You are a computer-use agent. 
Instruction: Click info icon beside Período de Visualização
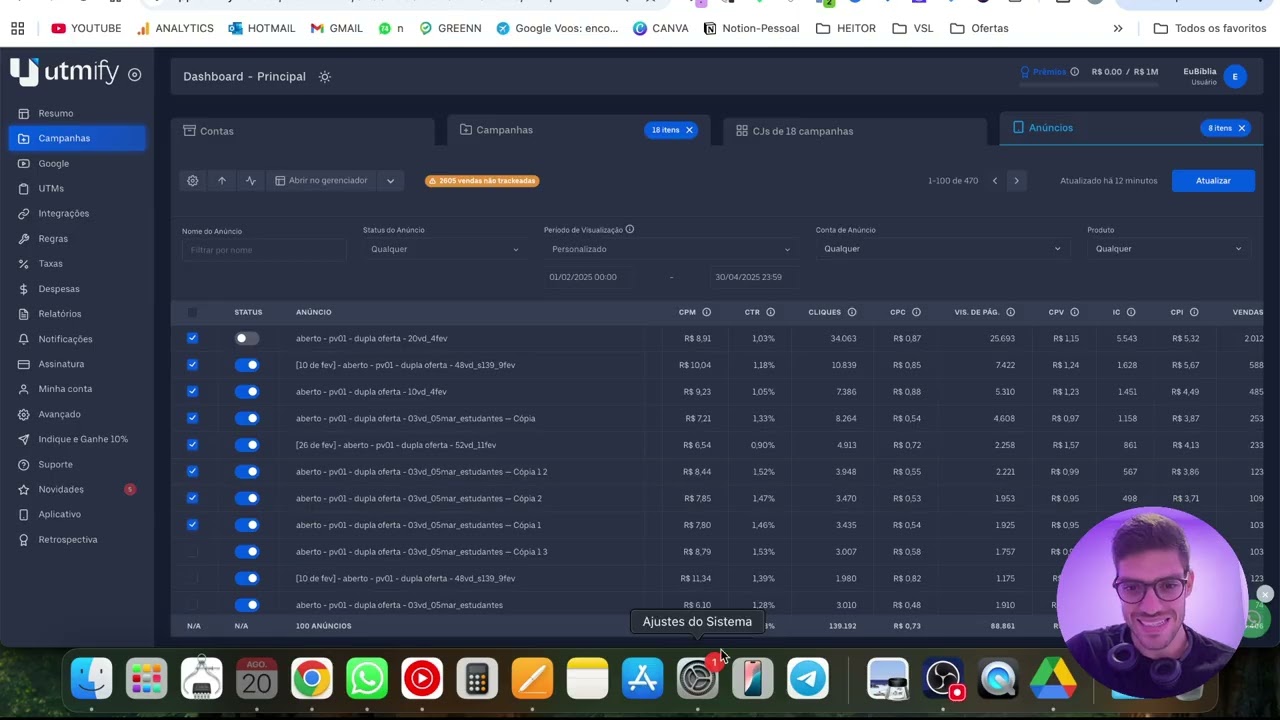click(629, 229)
